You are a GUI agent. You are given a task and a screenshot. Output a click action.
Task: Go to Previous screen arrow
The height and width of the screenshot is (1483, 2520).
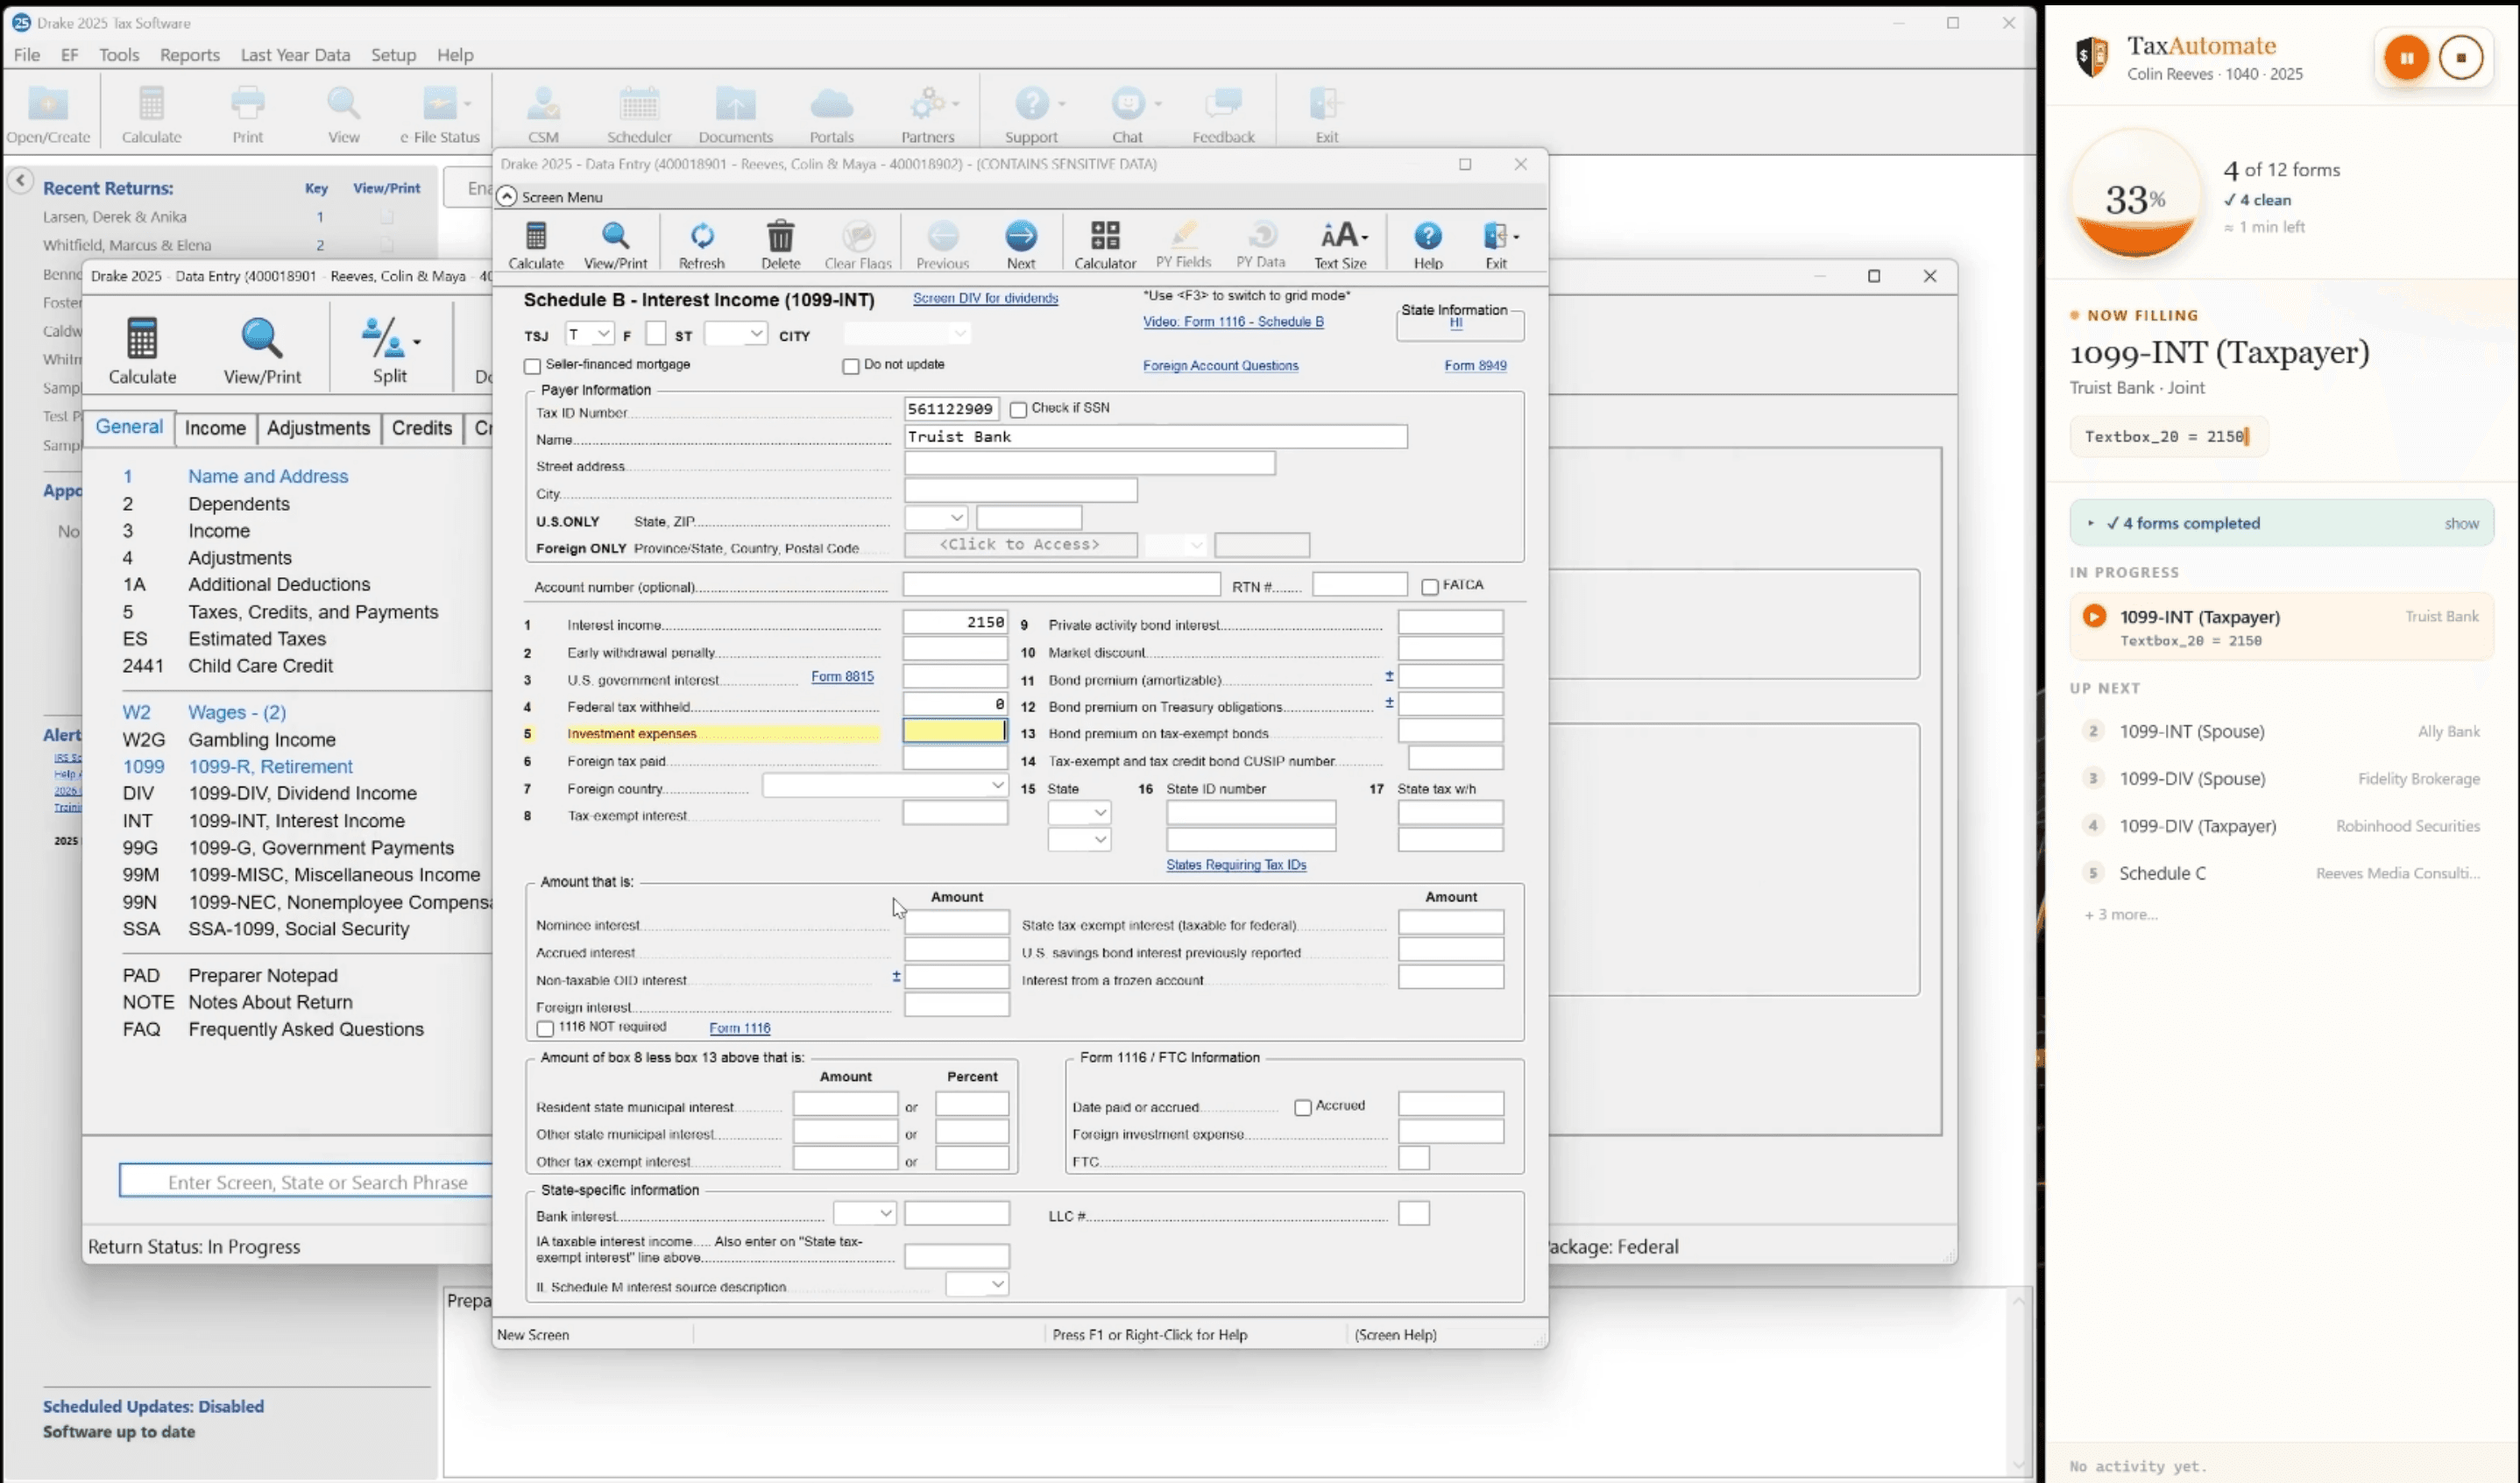click(x=942, y=245)
